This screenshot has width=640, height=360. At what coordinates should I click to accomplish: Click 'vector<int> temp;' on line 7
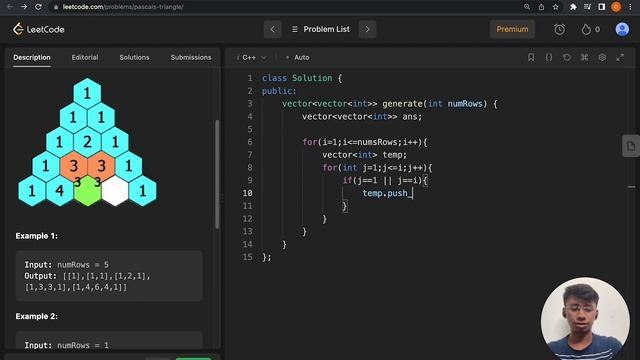pyautogui.click(x=364, y=155)
